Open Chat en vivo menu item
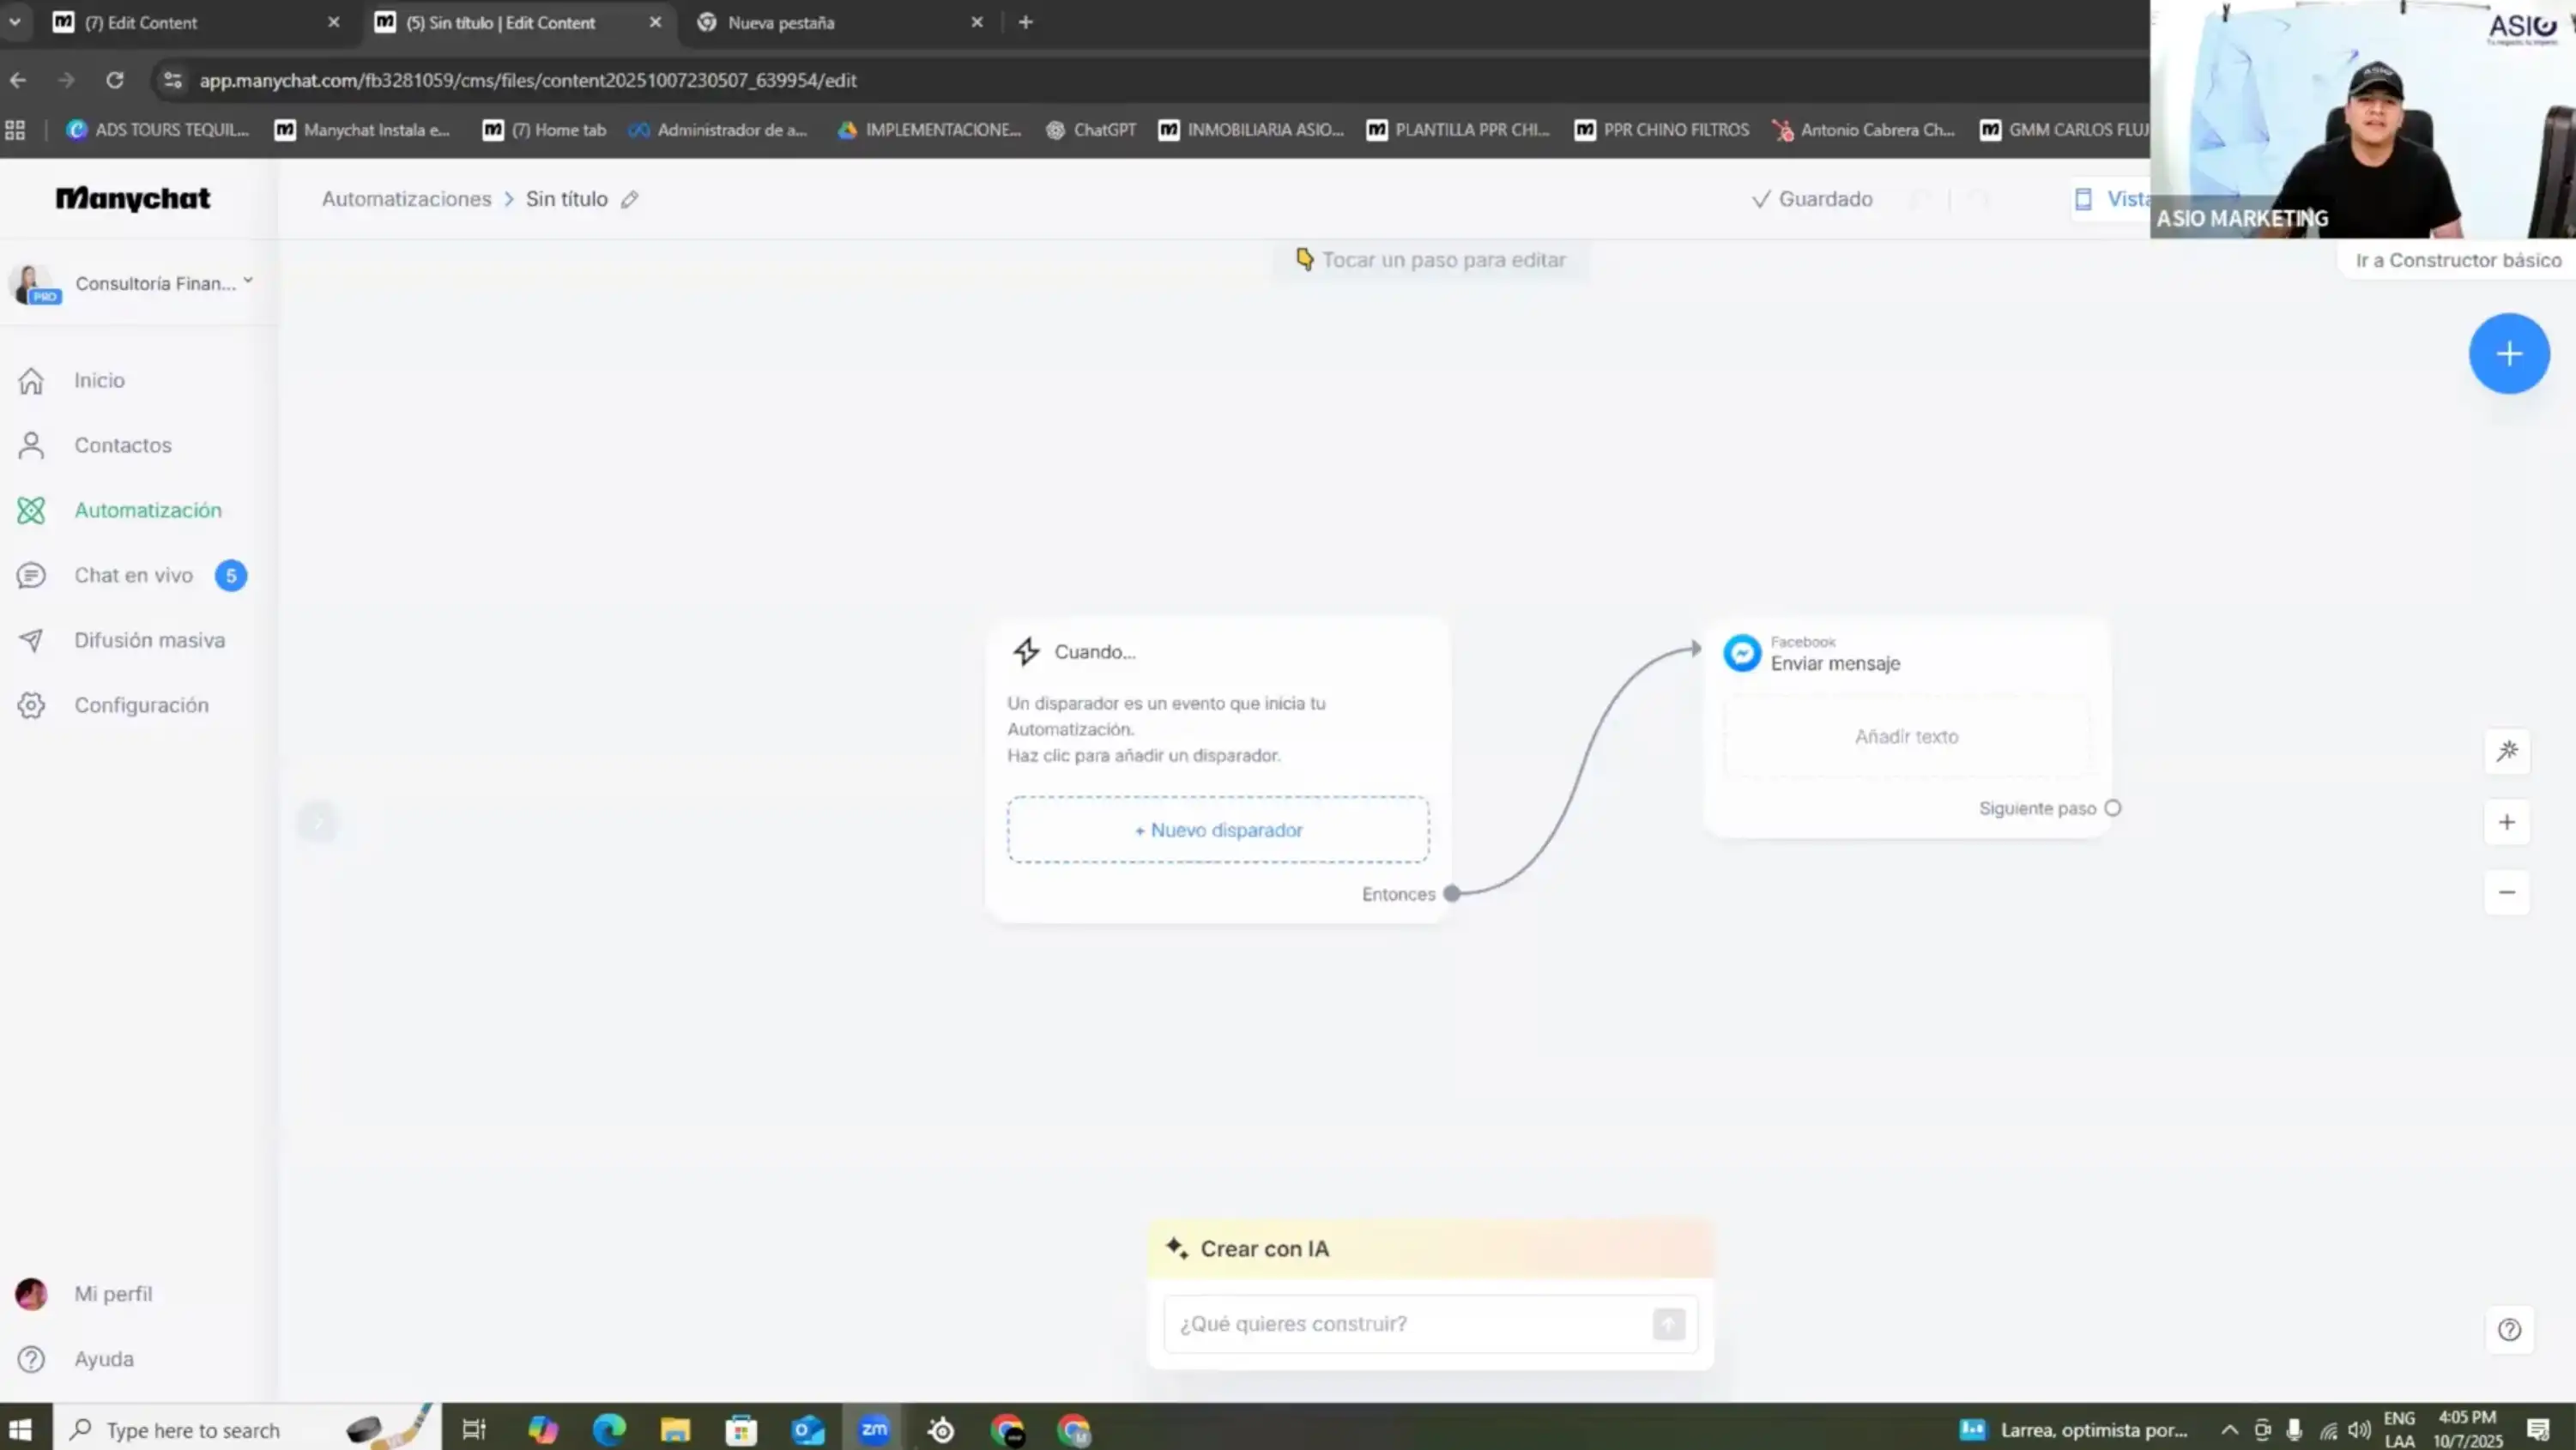Viewport: 2576px width, 1450px height. coord(133,575)
